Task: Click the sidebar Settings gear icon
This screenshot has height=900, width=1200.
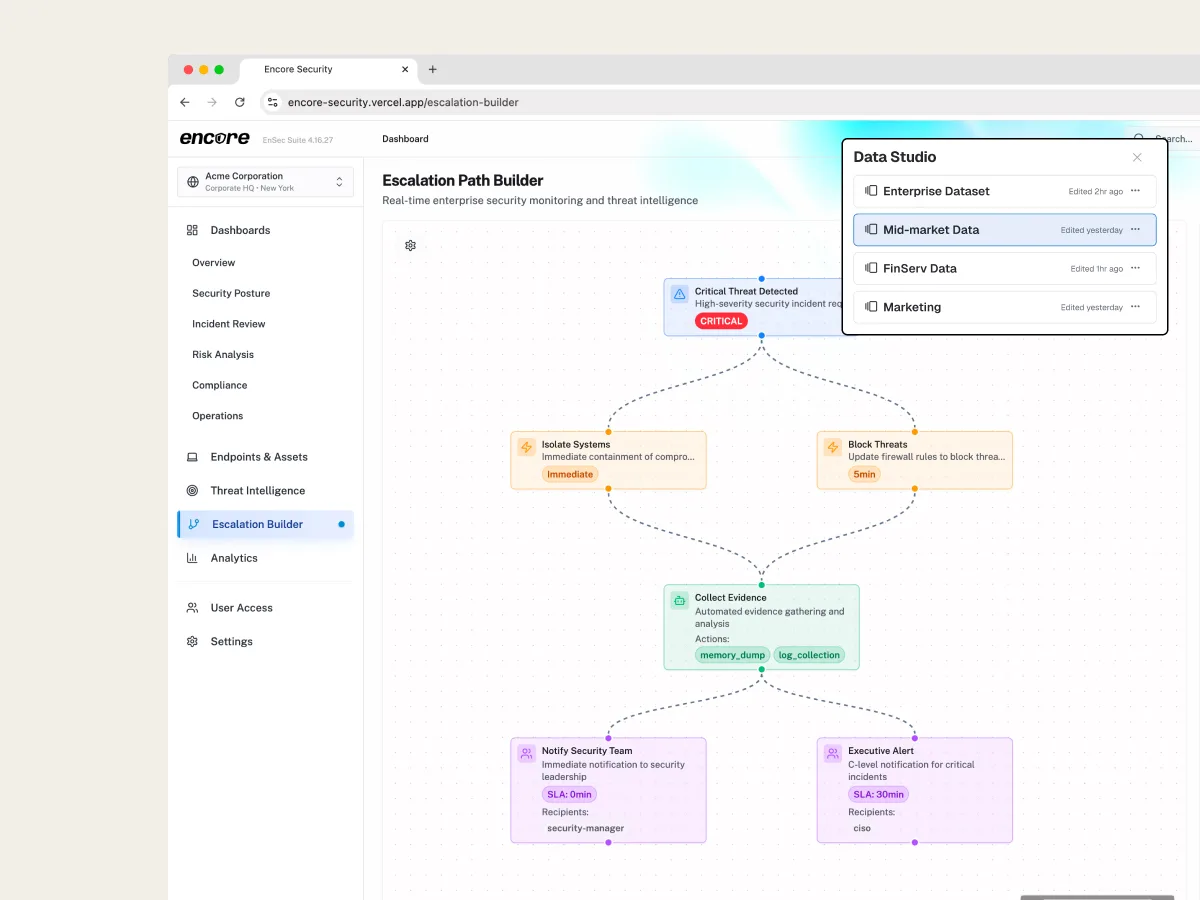Action: (192, 642)
